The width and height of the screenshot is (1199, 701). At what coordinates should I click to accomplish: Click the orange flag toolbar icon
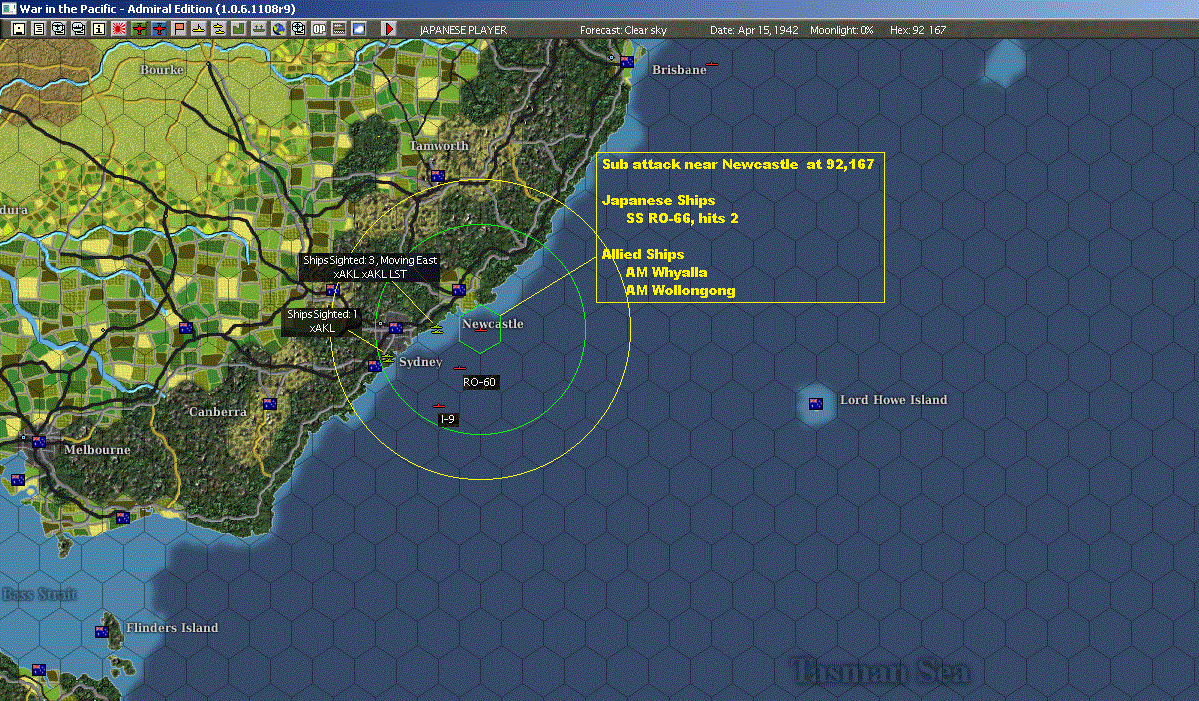pos(179,29)
